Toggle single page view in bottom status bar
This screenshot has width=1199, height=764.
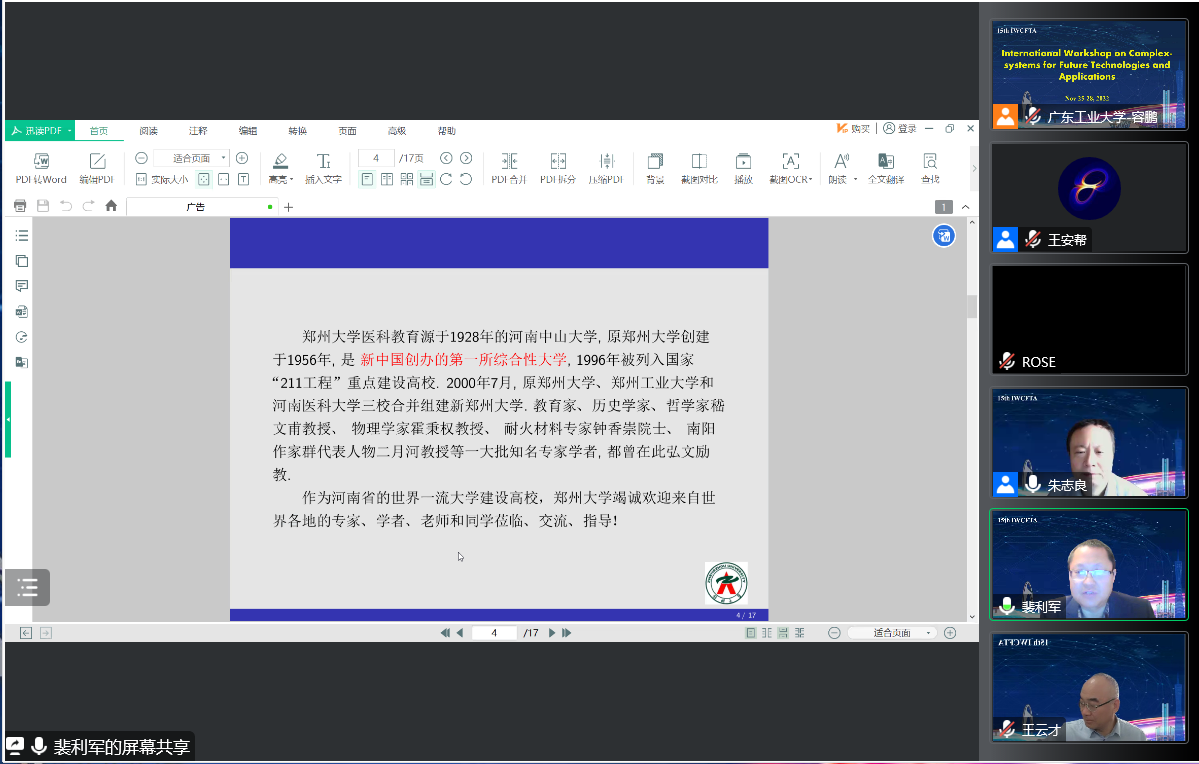coord(750,632)
